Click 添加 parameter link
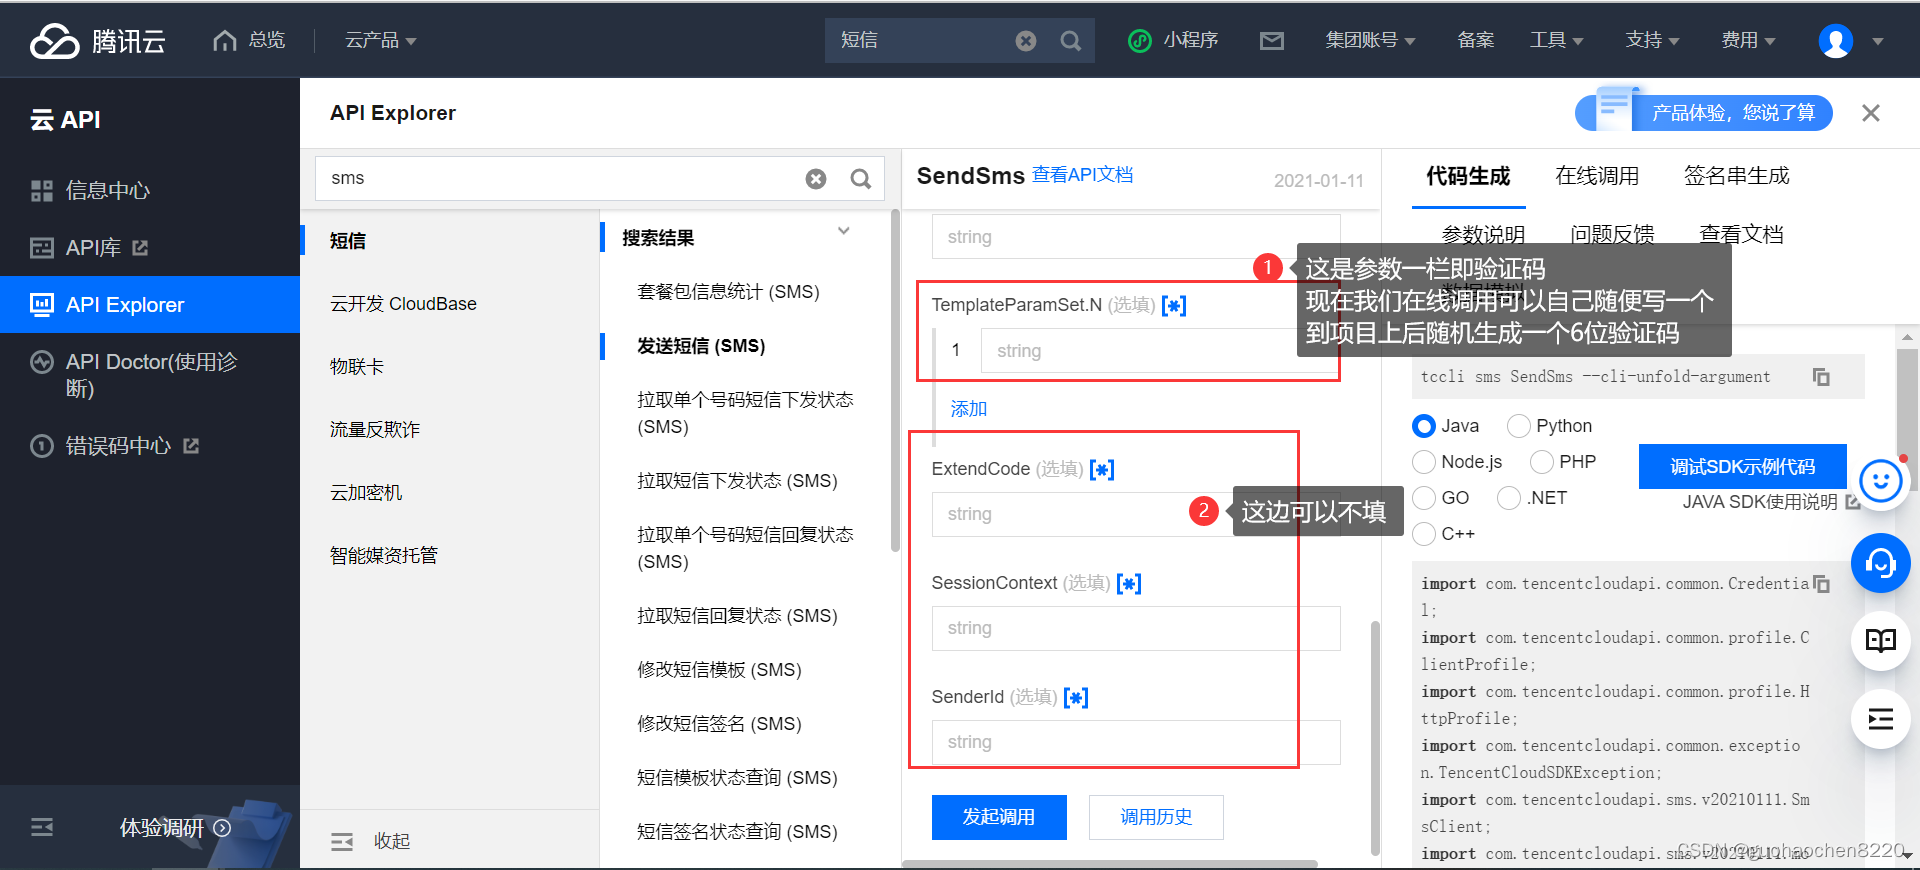Viewport: 1920px width, 870px height. pyautogui.click(x=969, y=409)
